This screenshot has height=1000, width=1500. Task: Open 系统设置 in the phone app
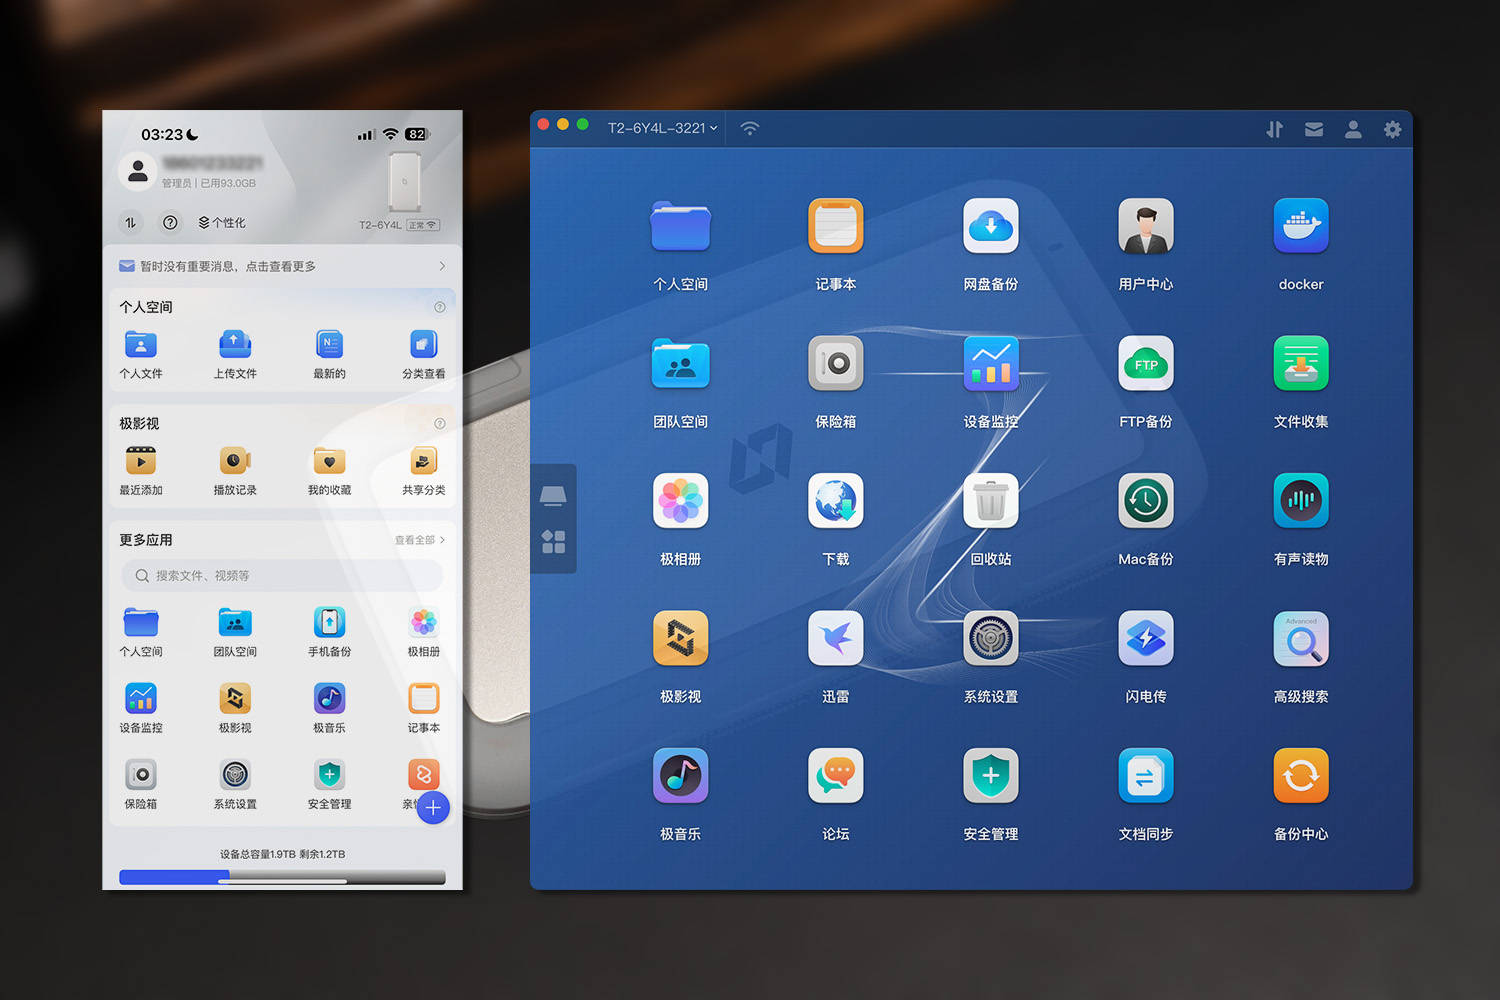click(235, 775)
